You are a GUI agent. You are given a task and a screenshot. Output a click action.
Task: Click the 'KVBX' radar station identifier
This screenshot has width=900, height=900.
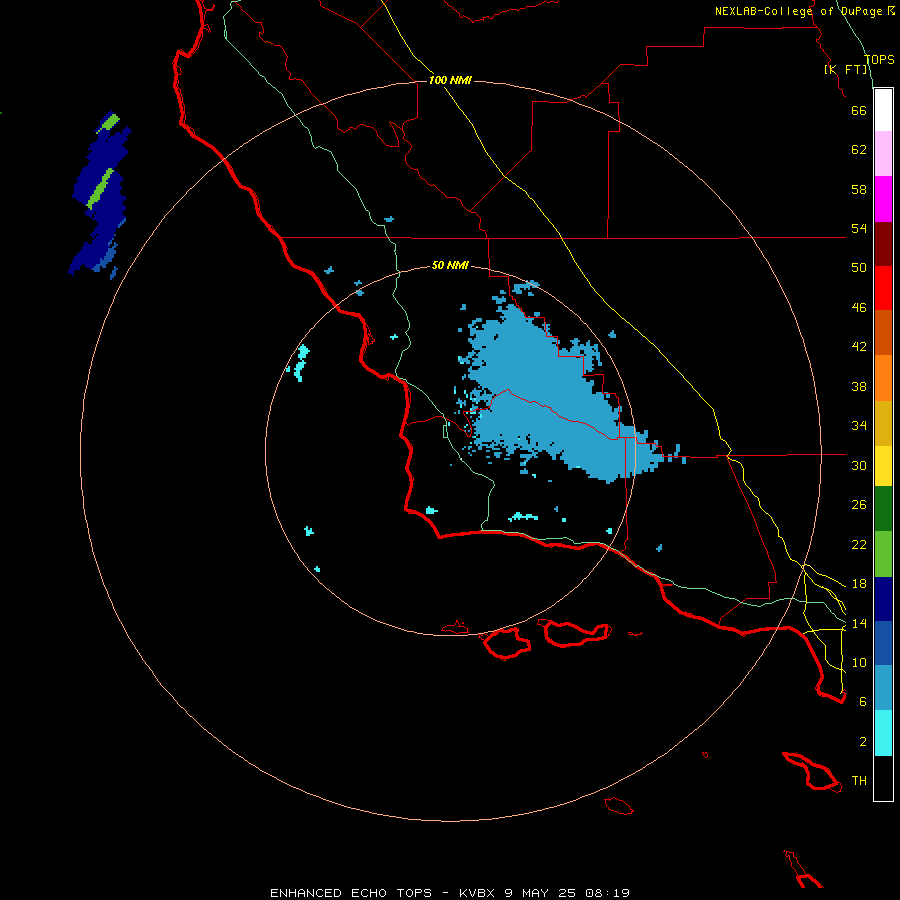(x=477, y=893)
